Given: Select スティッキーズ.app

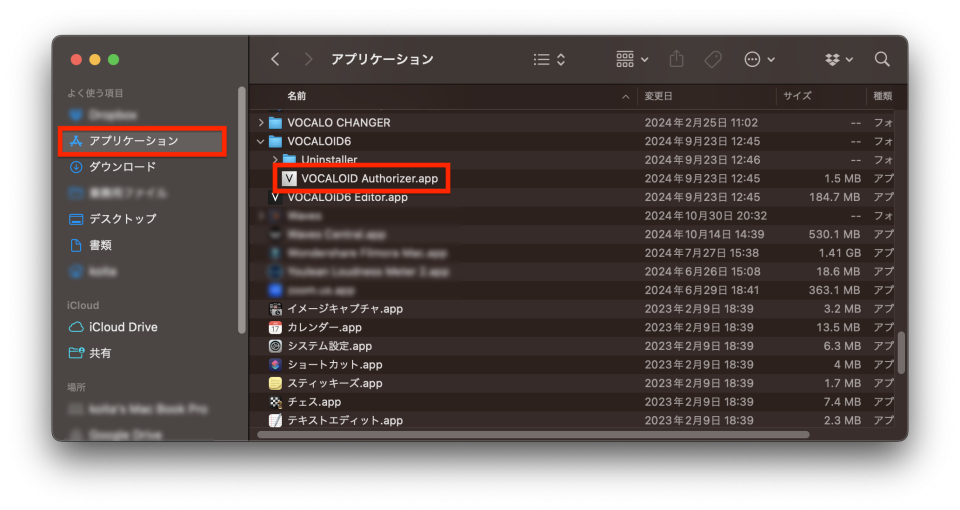Looking at the screenshot, I should [334, 383].
